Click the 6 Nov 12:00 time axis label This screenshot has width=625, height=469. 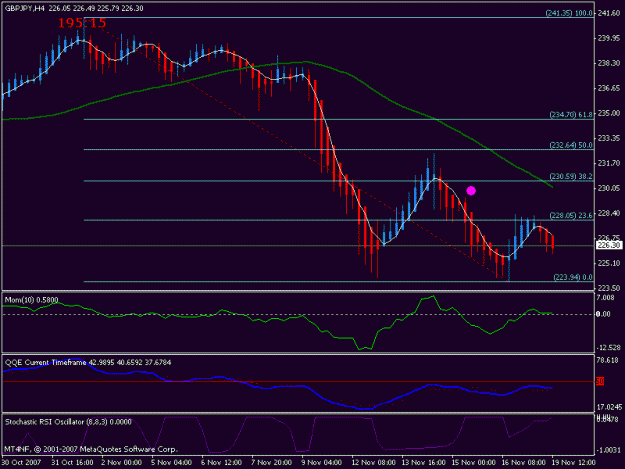click(221, 462)
